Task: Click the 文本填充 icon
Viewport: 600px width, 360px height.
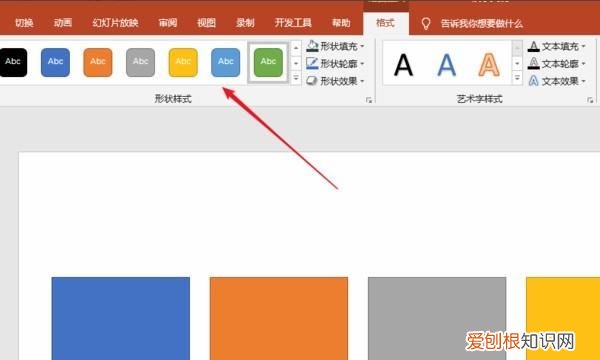Action: tap(533, 46)
